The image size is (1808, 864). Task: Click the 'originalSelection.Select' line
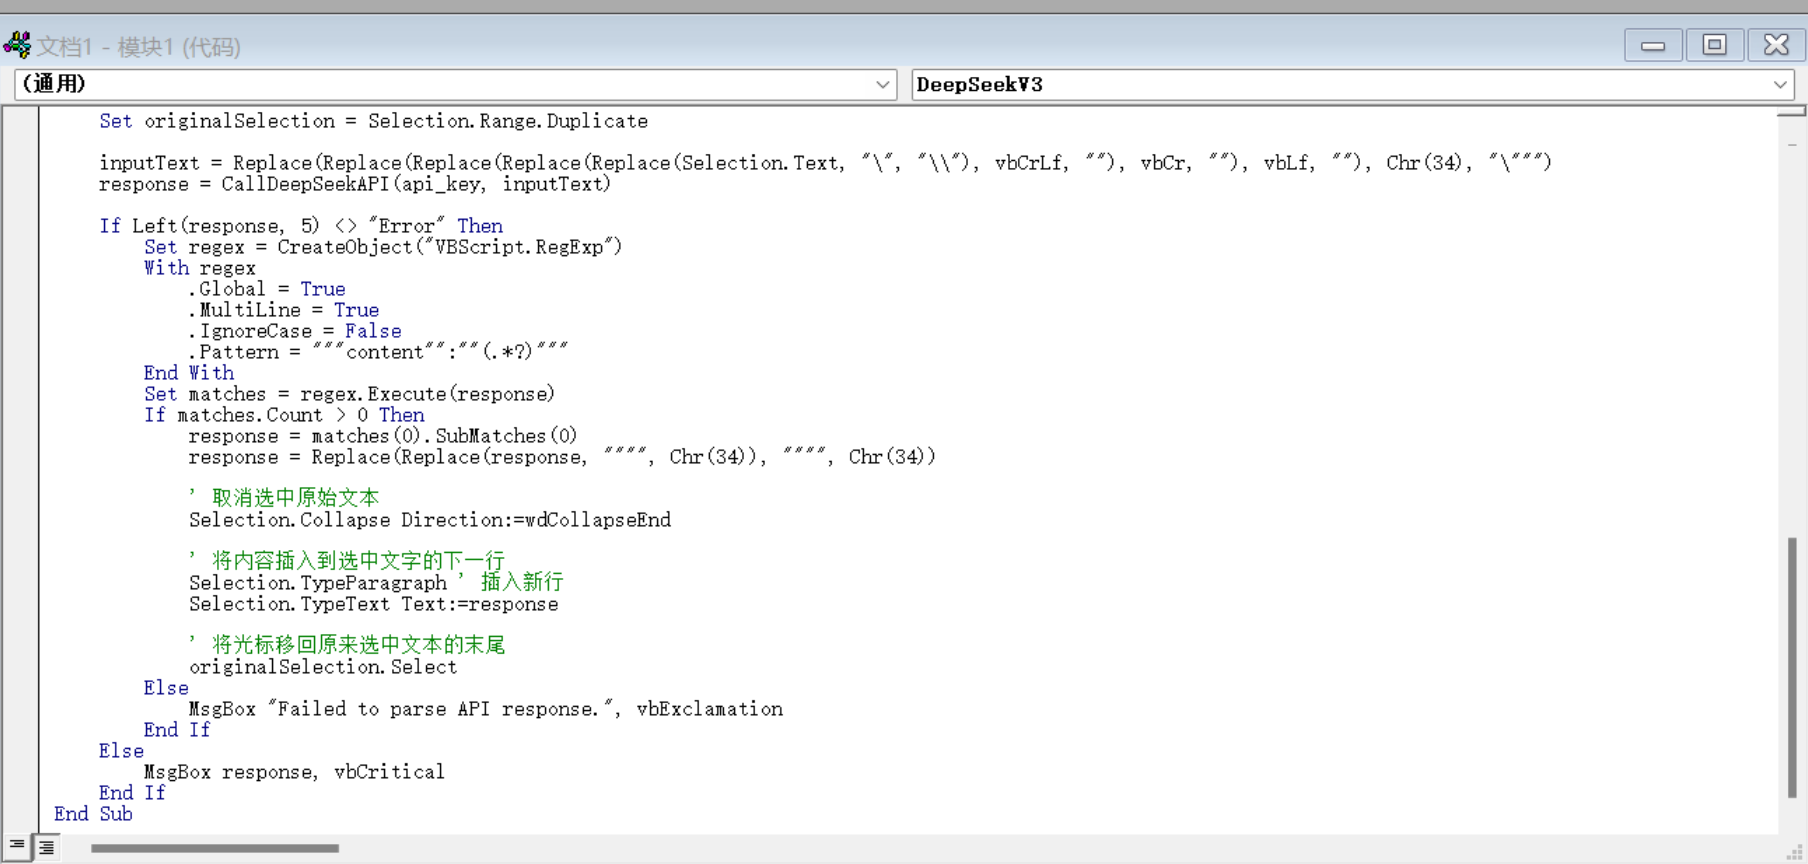tap(323, 667)
